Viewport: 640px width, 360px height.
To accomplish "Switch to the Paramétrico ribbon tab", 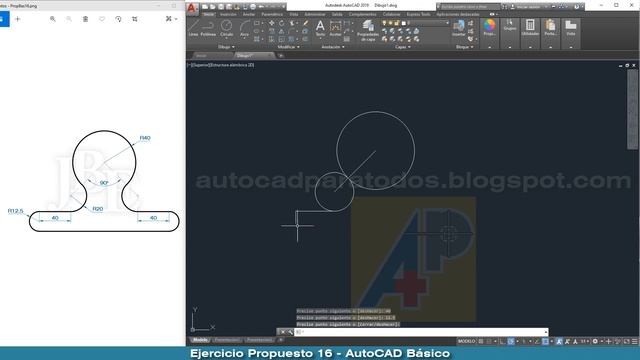I will pos(272,14).
